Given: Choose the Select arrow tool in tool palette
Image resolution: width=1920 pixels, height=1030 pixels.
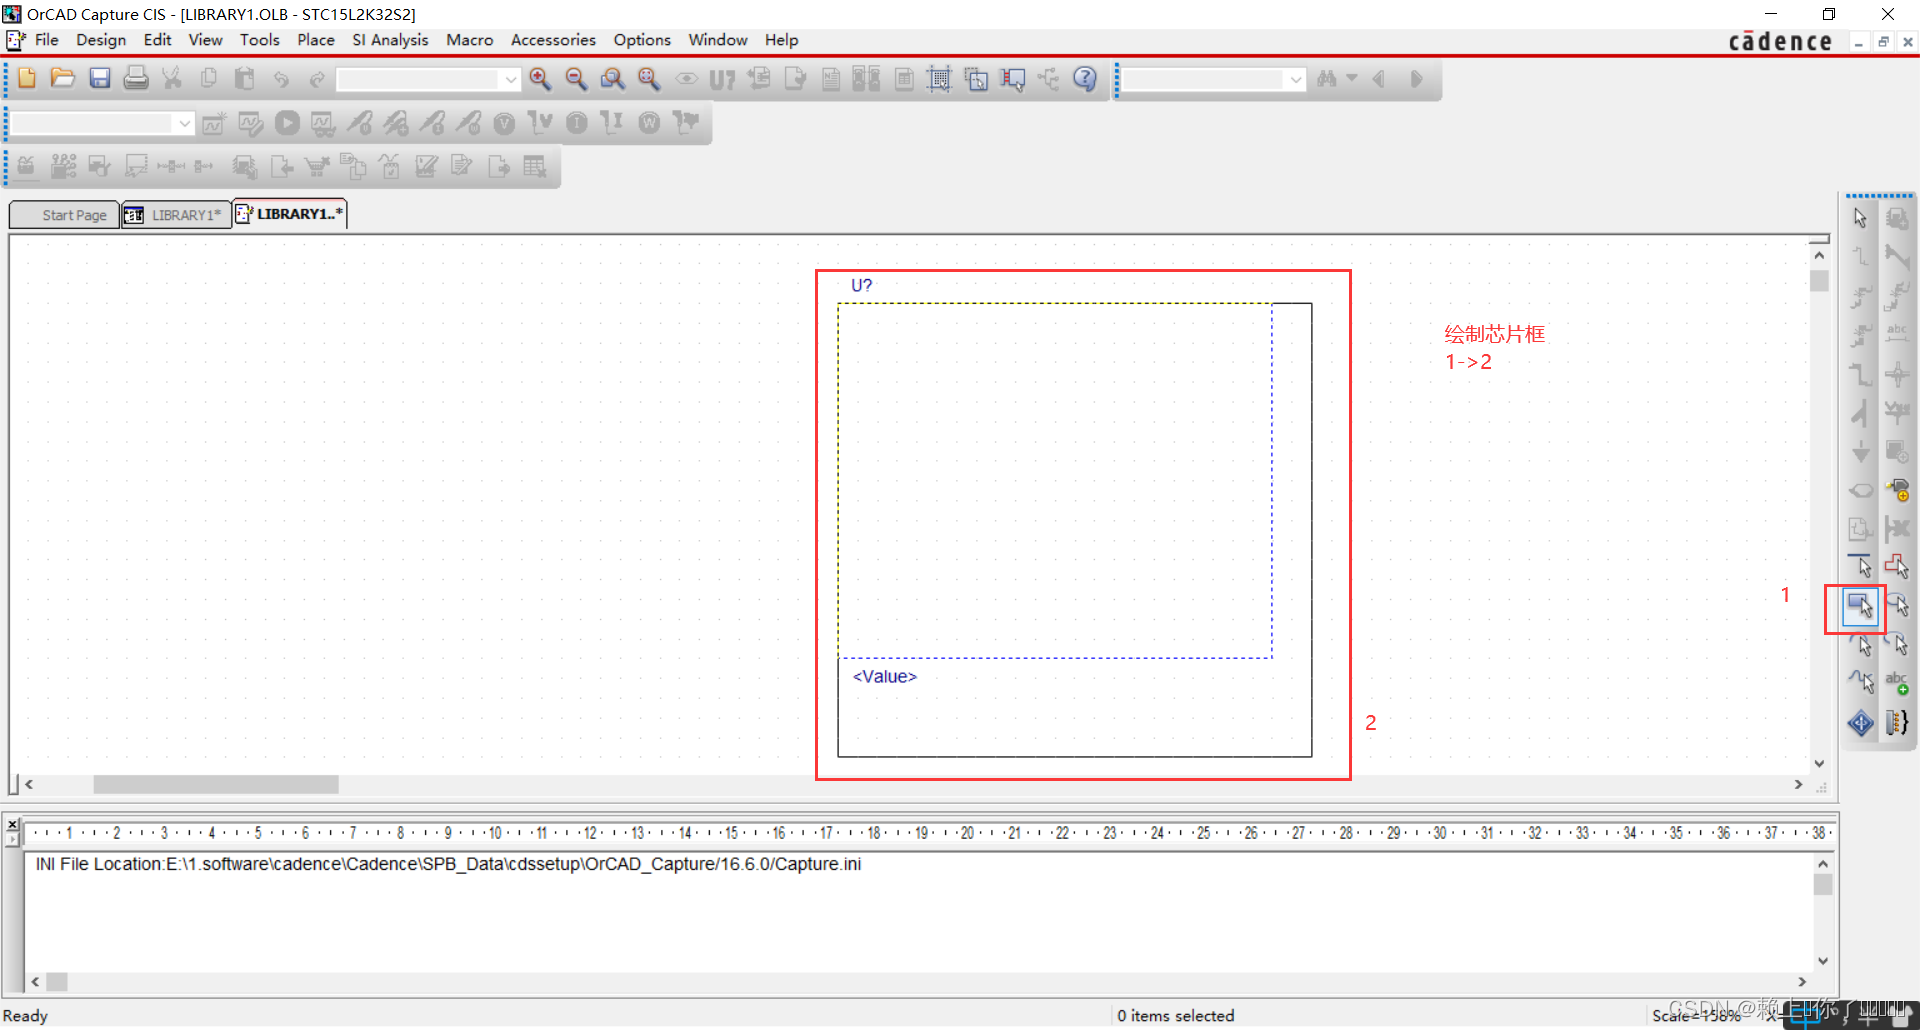Looking at the screenshot, I should click(1860, 218).
